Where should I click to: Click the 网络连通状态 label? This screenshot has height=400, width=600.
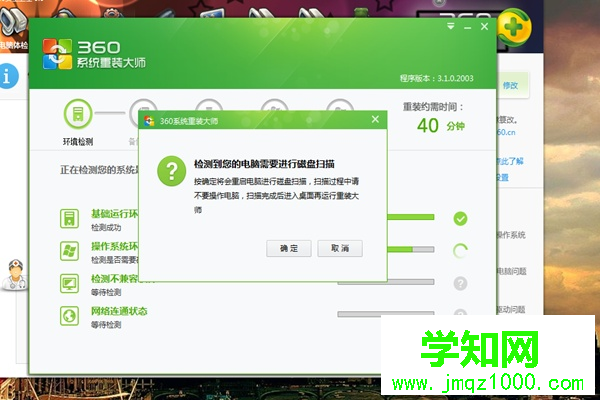click(119, 311)
